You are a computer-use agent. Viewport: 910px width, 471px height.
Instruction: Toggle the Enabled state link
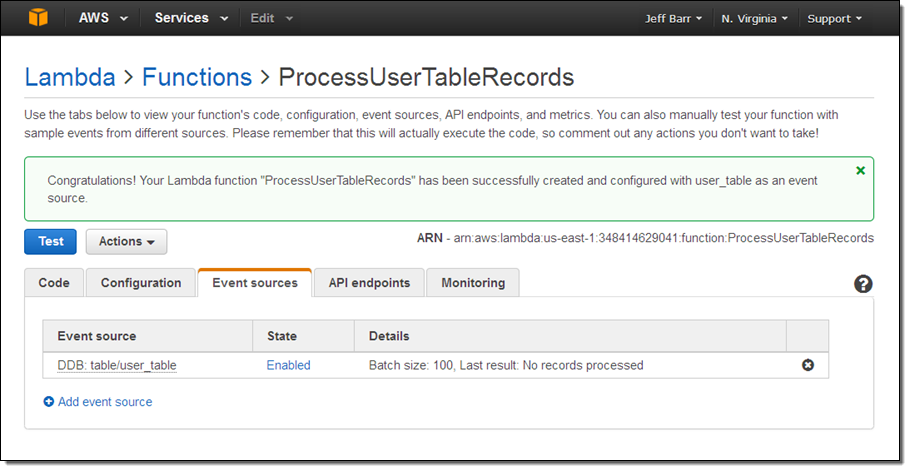(288, 365)
